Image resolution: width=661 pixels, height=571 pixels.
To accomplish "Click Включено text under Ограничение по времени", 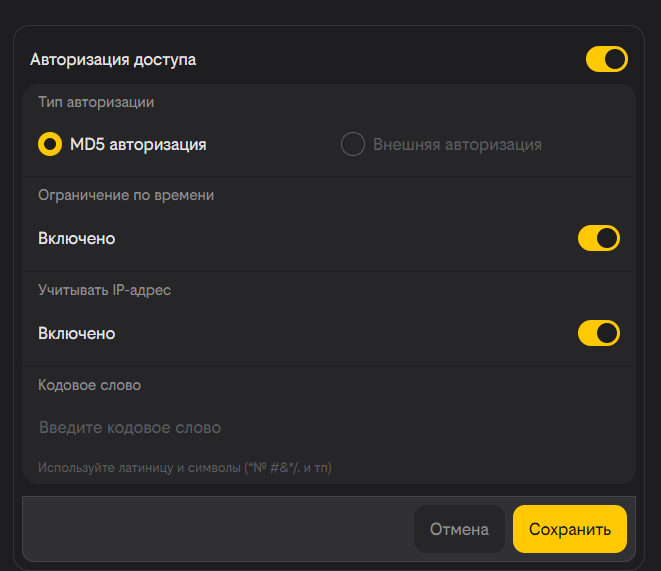I will 77,239.
